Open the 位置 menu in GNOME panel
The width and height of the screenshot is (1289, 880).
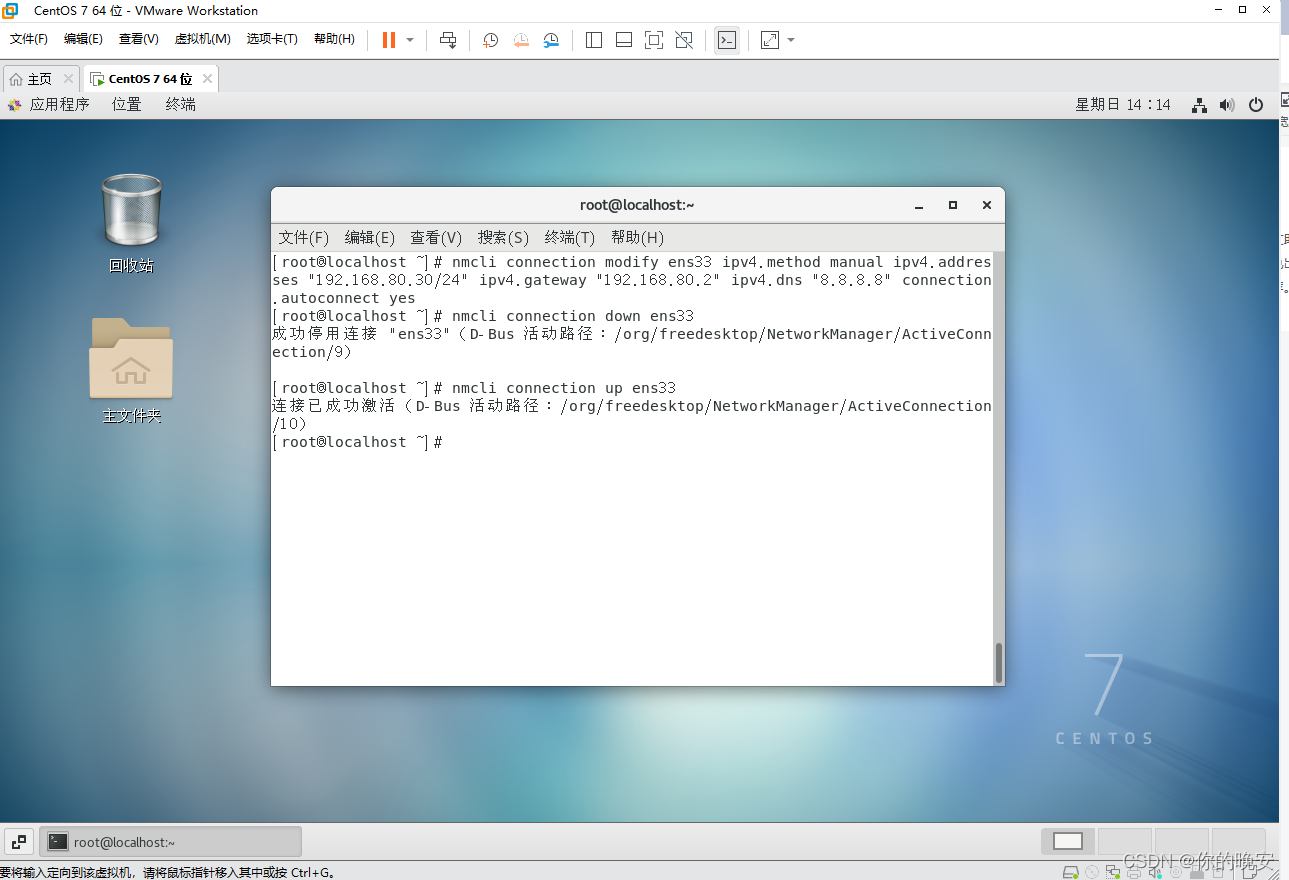127,104
